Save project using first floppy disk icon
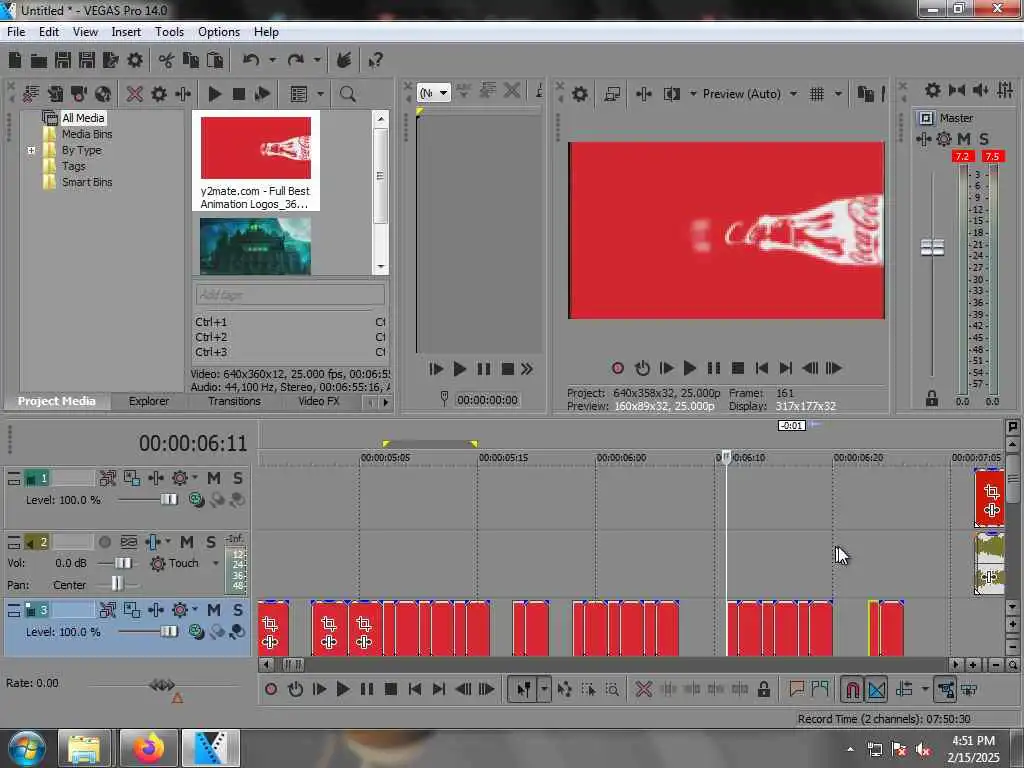Image resolution: width=1024 pixels, height=768 pixels. click(x=63, y=61)
